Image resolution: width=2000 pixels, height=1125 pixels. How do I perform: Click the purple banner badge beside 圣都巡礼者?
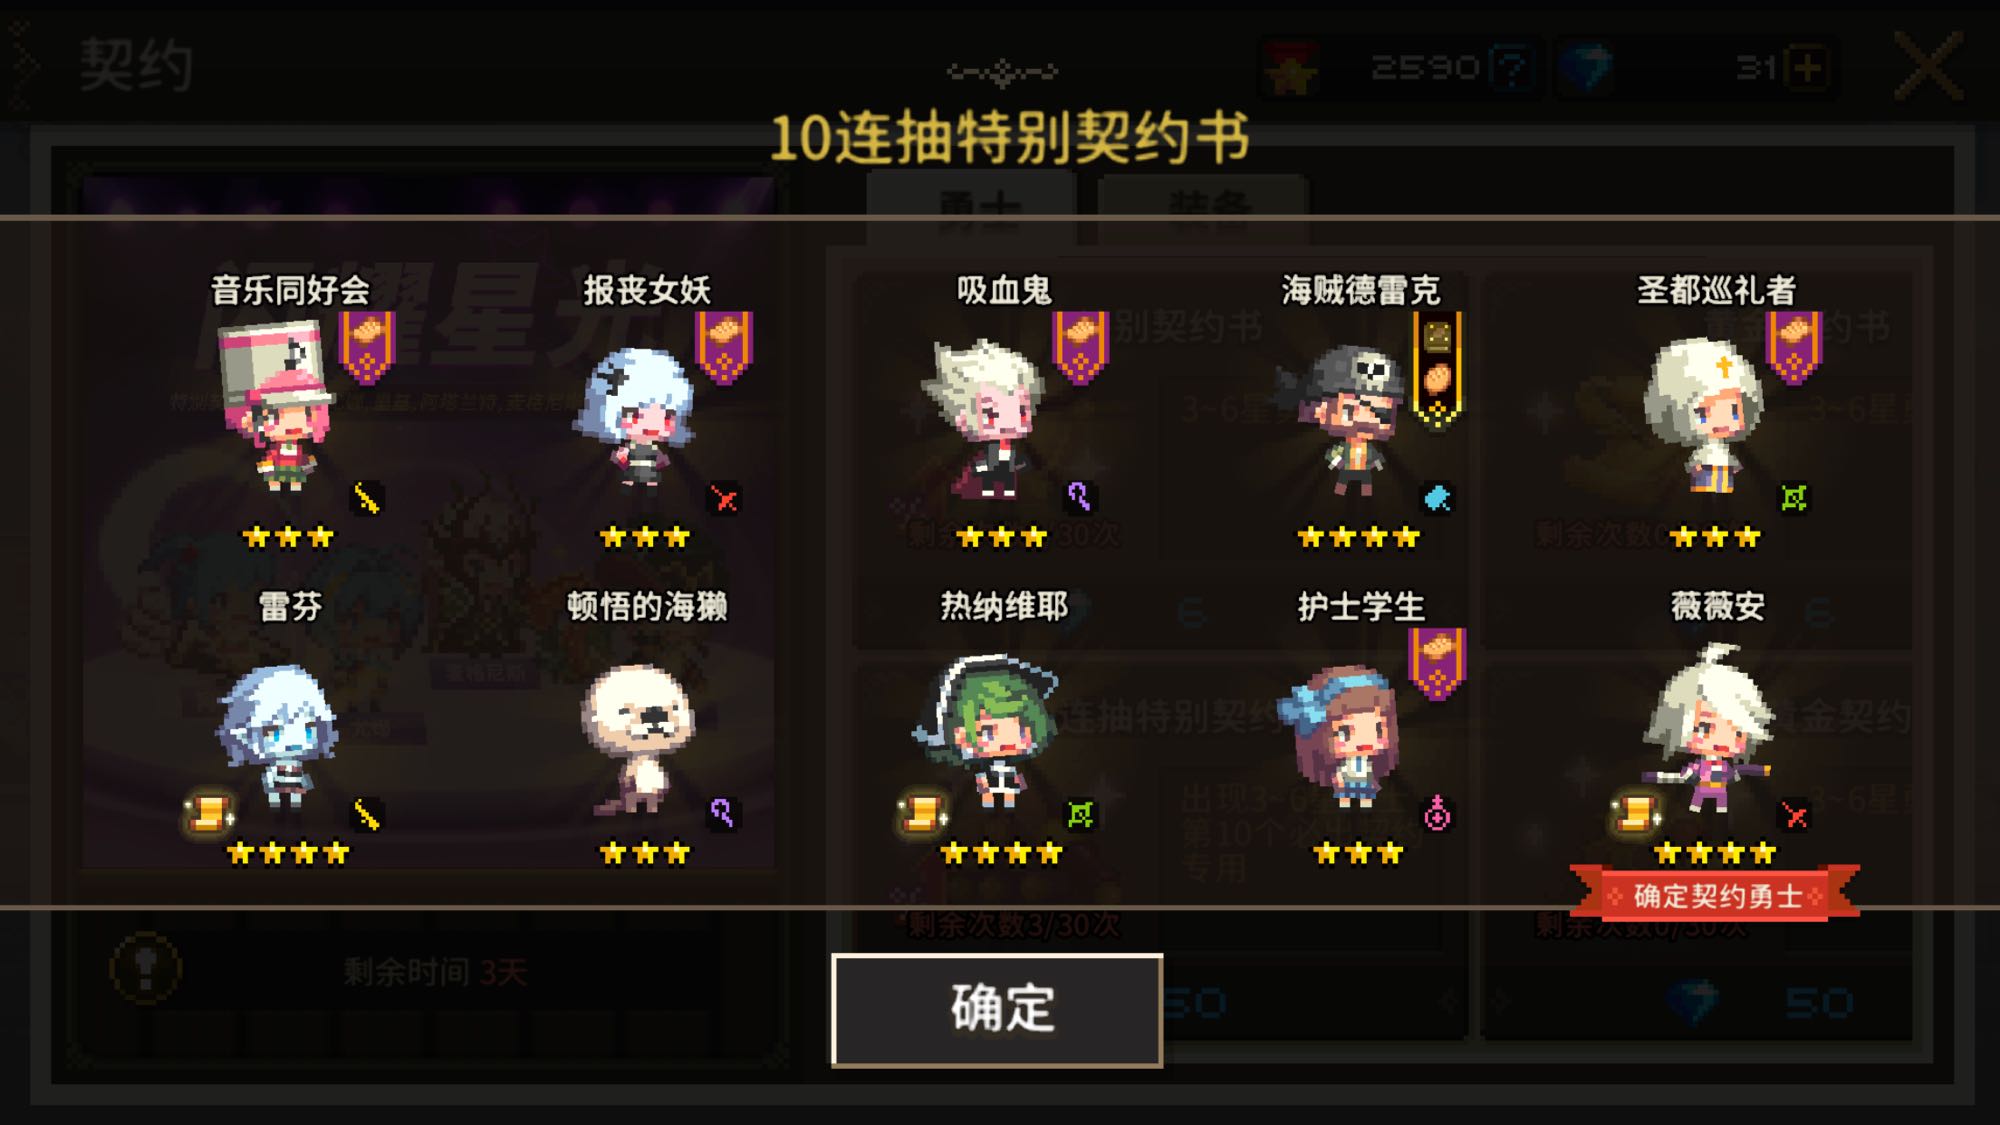click(x=1794, y=347)
